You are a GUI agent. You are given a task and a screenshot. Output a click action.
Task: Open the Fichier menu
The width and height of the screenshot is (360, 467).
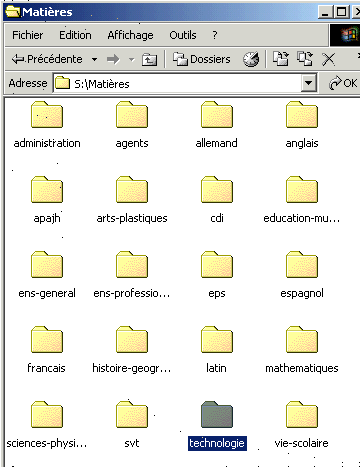click(x=28, y=35)
